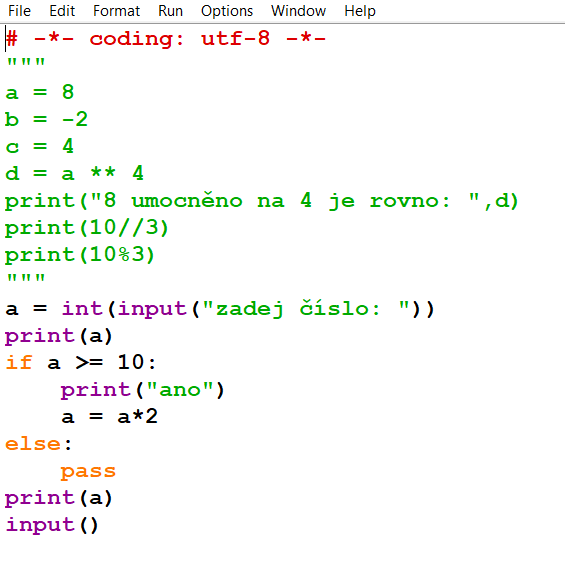Open the Help menu
This screenshot has height=563, width=565.
click(360, 11)
